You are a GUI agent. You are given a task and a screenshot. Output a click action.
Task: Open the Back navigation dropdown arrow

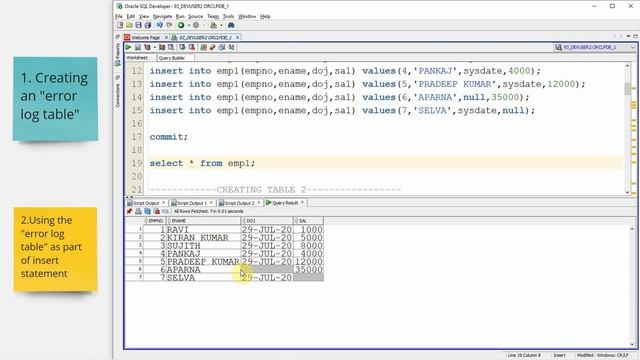pyautogui.click(x=188, y=25)
